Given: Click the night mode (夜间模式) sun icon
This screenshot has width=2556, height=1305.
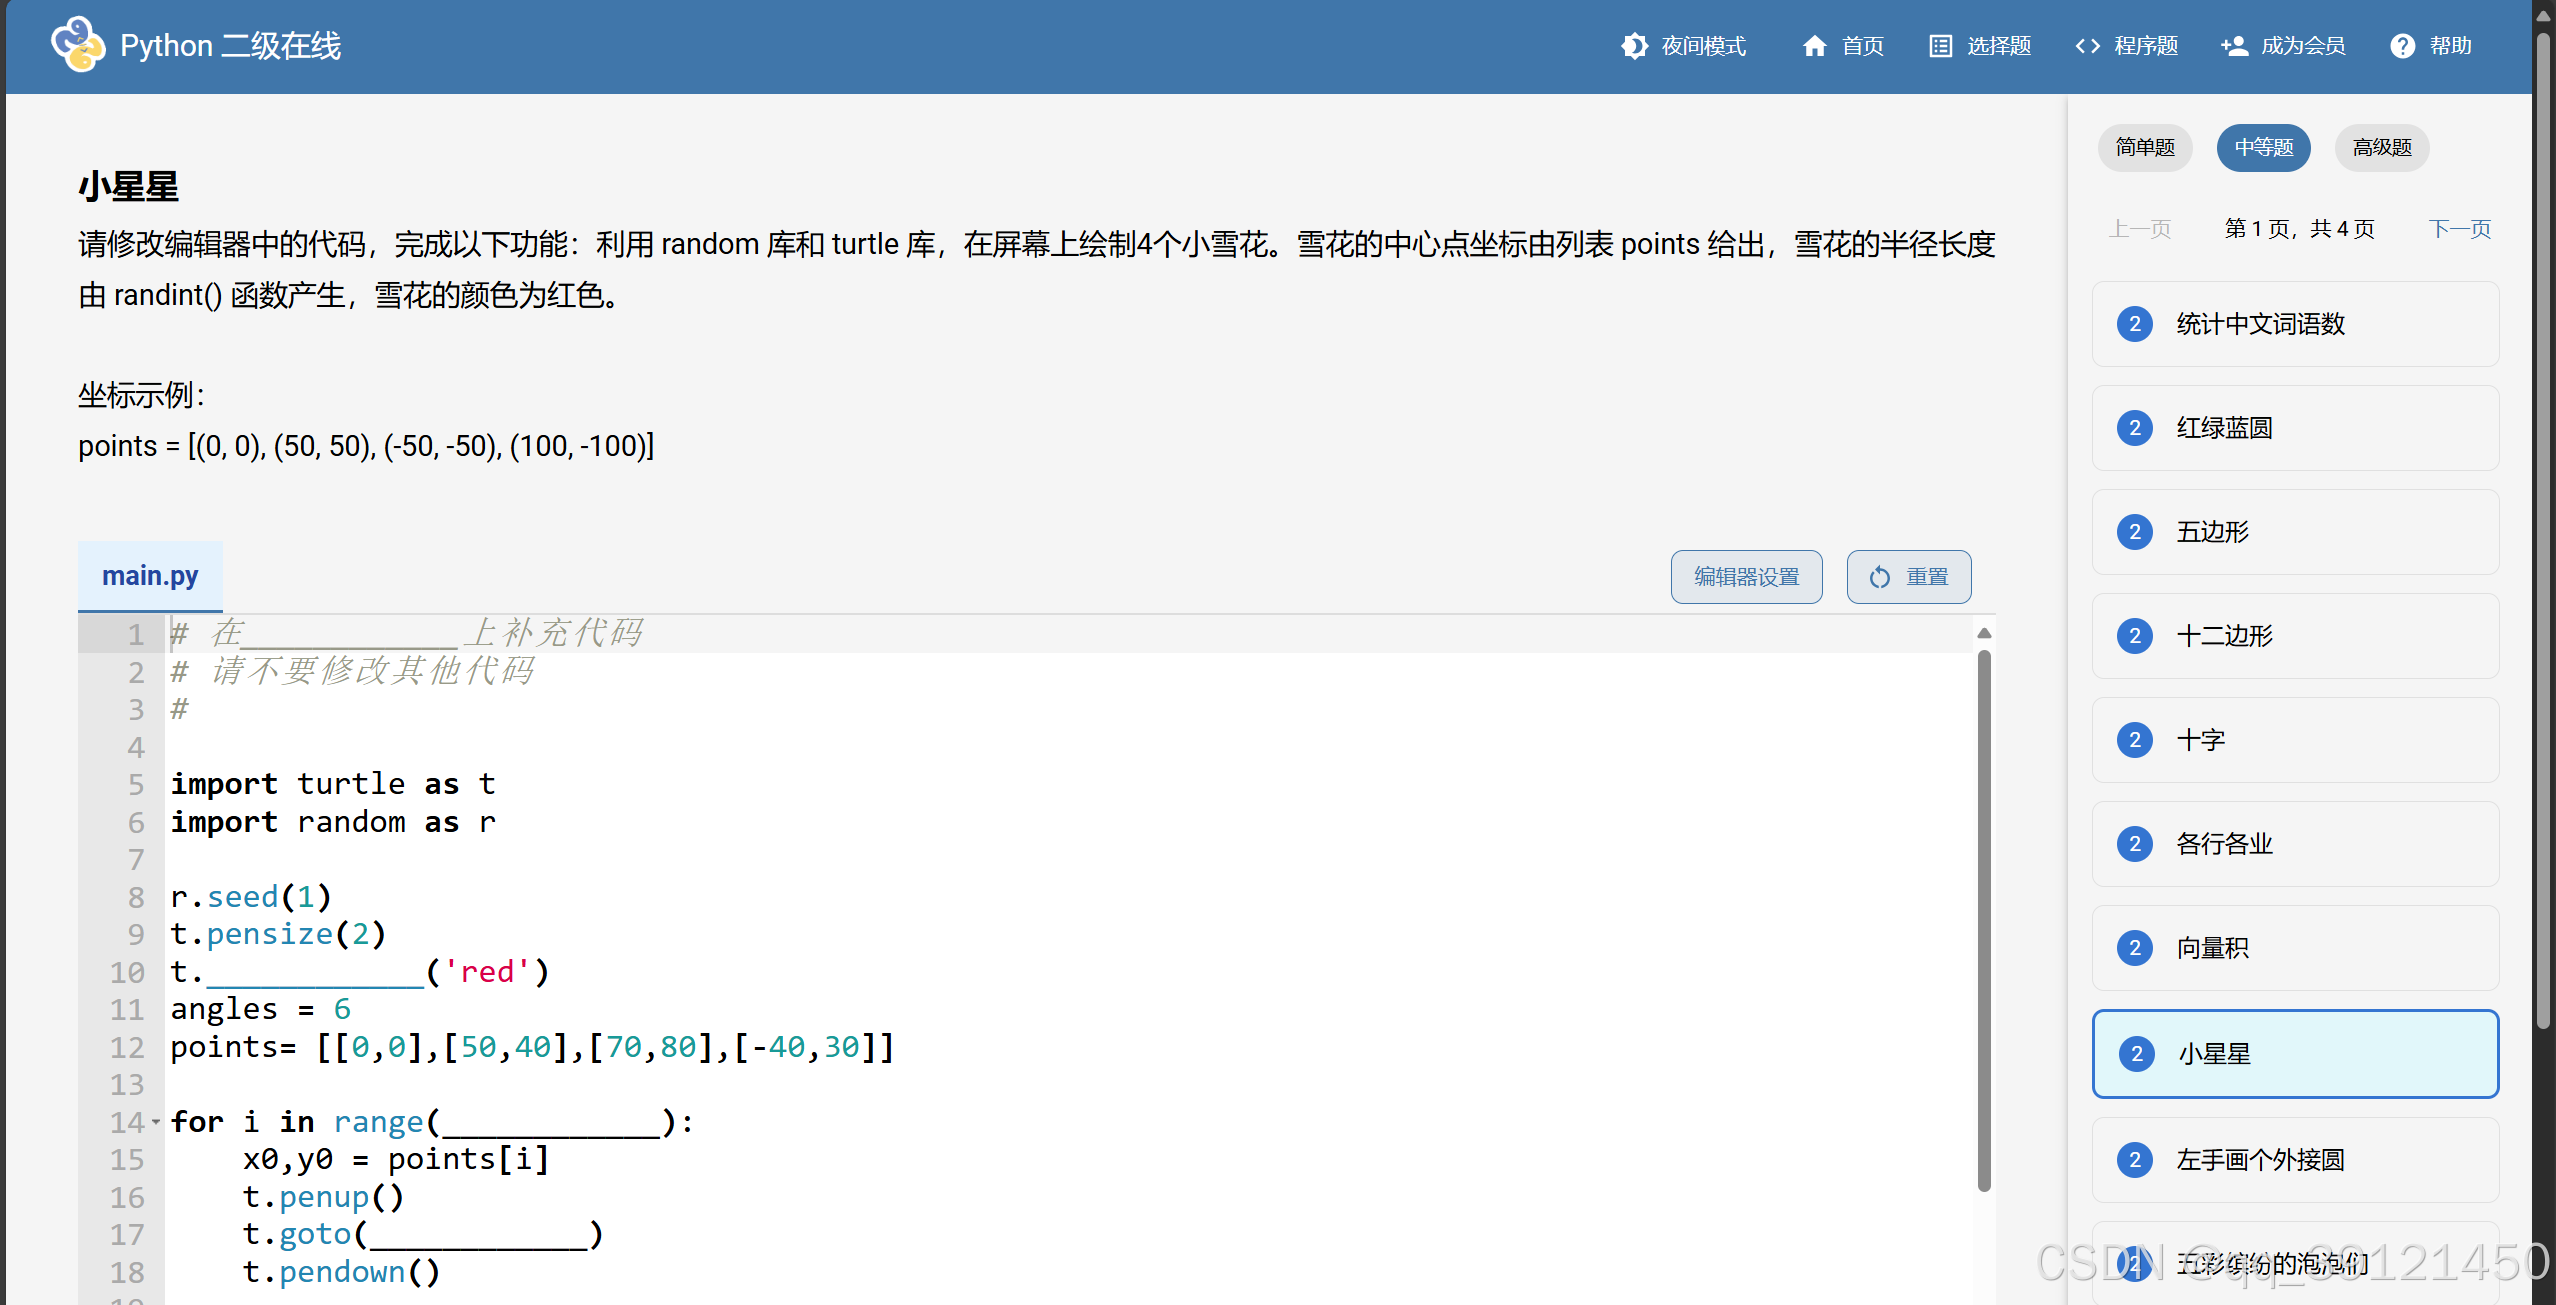Looking at the screenshot, I should coord(1634,46).
